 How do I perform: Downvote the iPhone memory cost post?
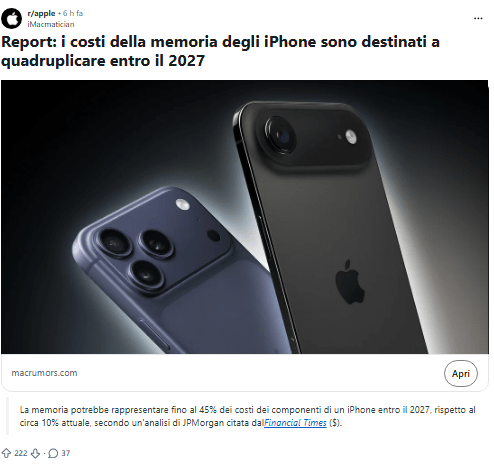click(35, 453)
